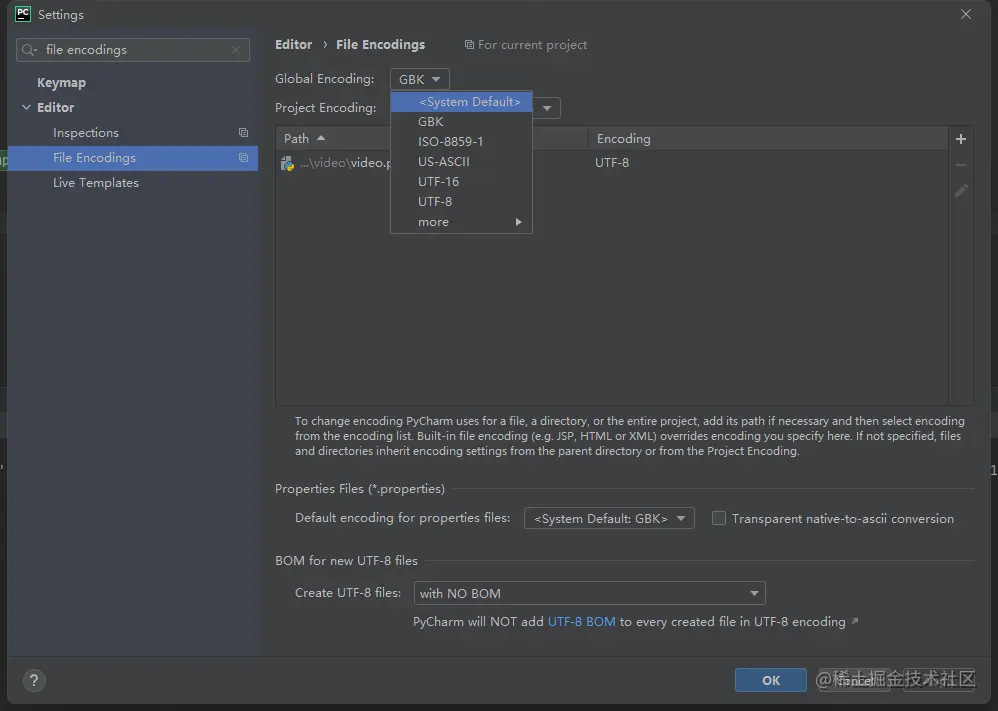Click the For current project copy icon
The width and height of the screenshot is (998, 711).
click(x=468, y=45)
